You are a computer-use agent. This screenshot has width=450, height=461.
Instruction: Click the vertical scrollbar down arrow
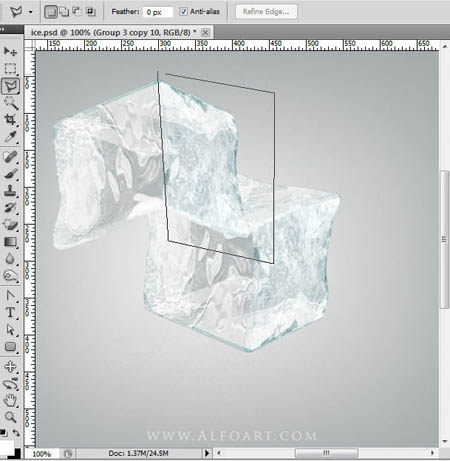click(x=445, y=442)
